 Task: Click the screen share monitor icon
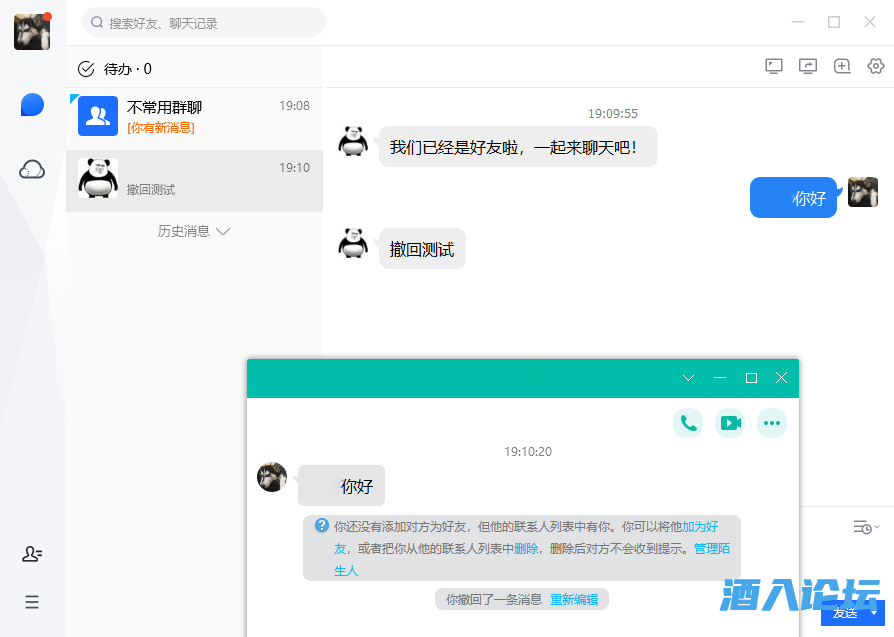774,66
